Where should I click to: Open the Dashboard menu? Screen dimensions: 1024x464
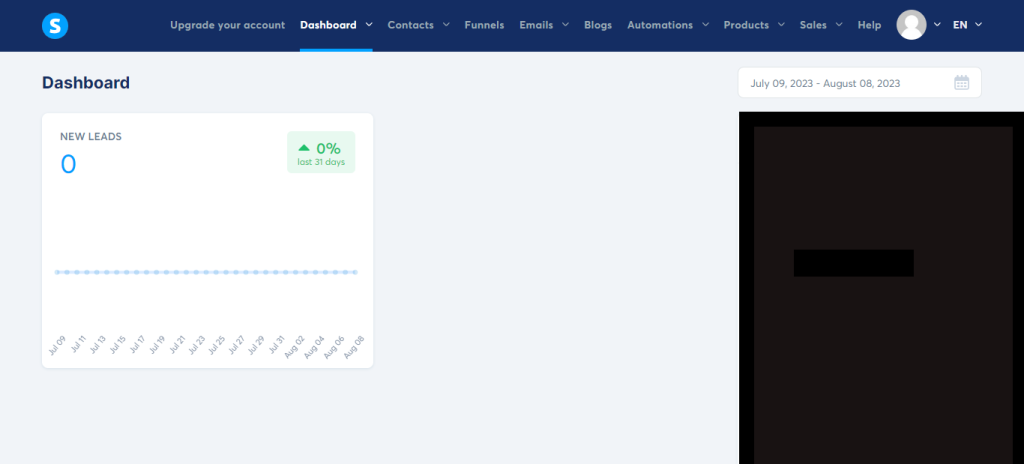[x=328, y=25]
